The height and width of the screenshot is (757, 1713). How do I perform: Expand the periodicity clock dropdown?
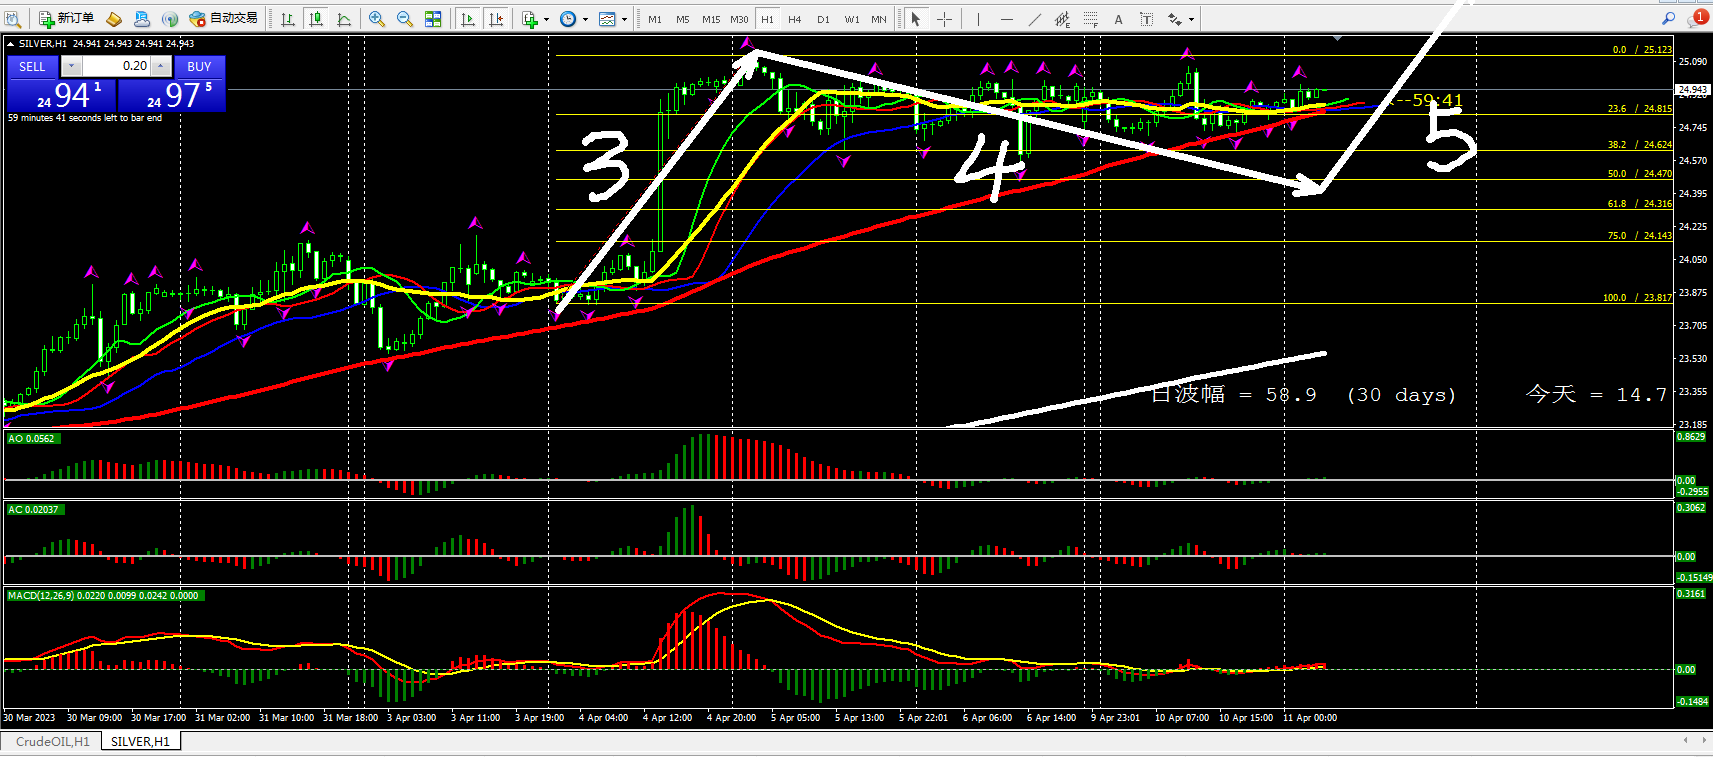coord(585,19)
